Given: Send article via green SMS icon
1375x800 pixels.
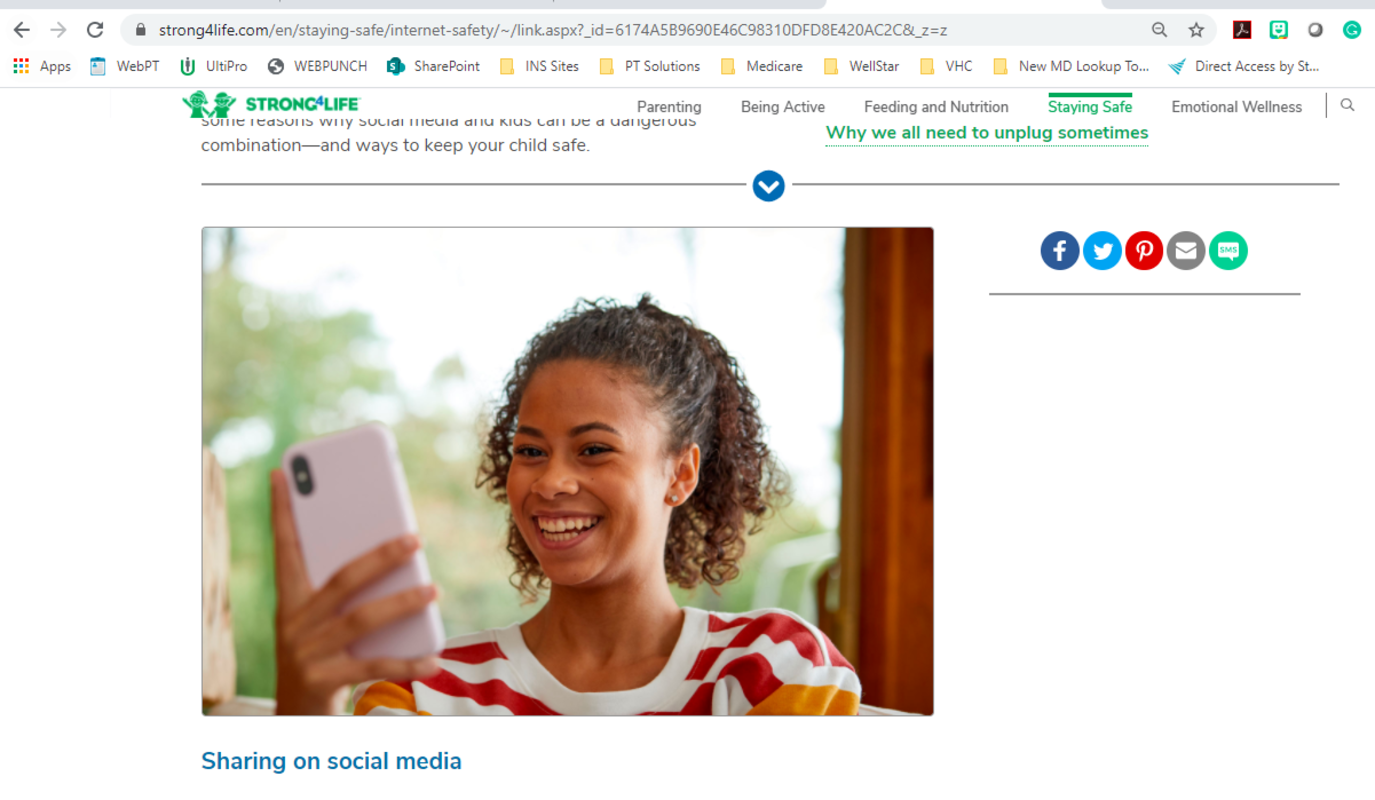Looking at the screenshot, I should pyautogui.click(x=1228, y=251).
